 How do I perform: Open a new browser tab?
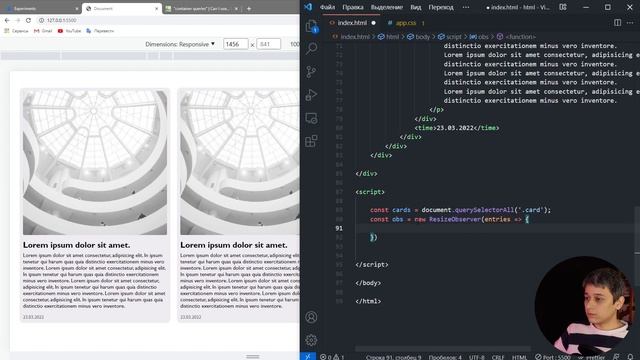249,8
